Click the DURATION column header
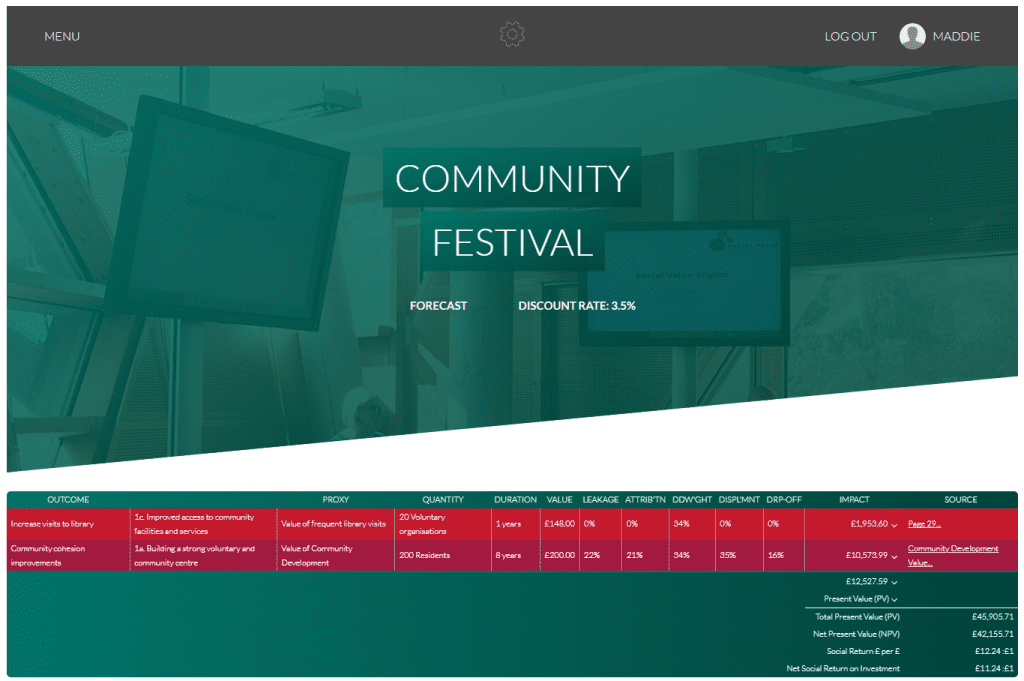This screenshot has height=681, width=1024. [x=514, y=499]
